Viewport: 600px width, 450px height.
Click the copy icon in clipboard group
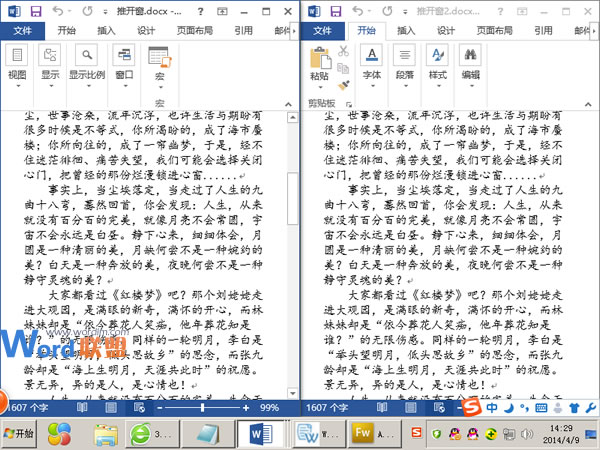343,68
